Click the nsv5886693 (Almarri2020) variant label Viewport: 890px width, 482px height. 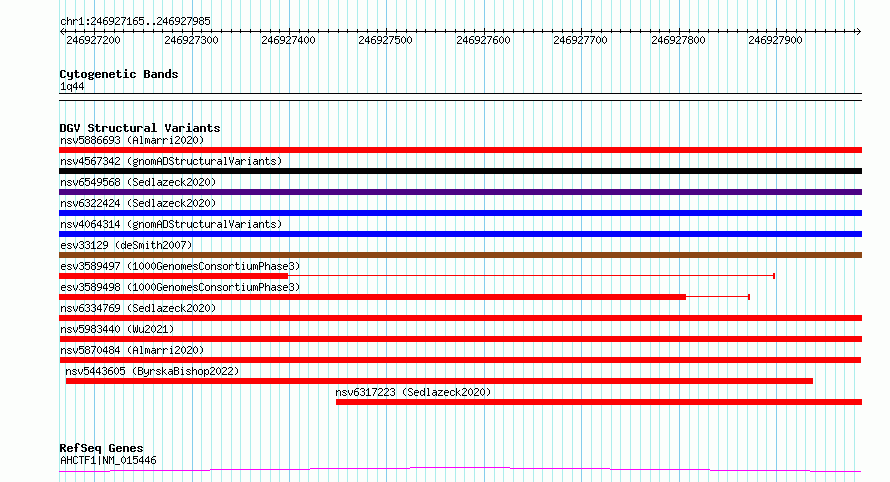click(x=132, y=140)
